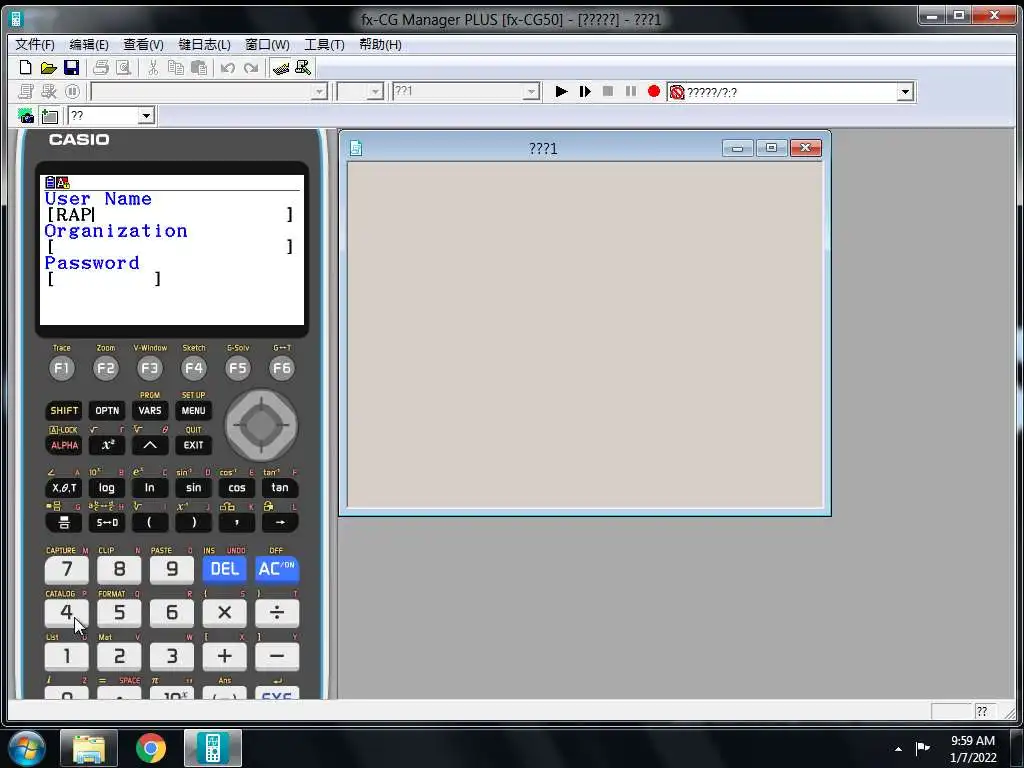Click the calculator number 7 key
Viewport: 1024px width, 768px height.
(x=67, y=569)
